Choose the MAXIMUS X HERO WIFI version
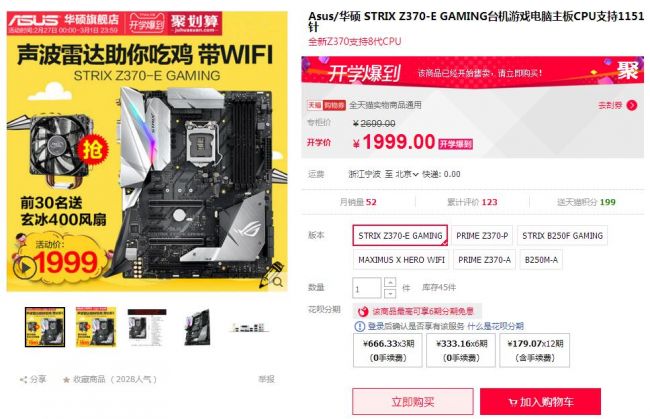650x419 pixels. point(401,260)
